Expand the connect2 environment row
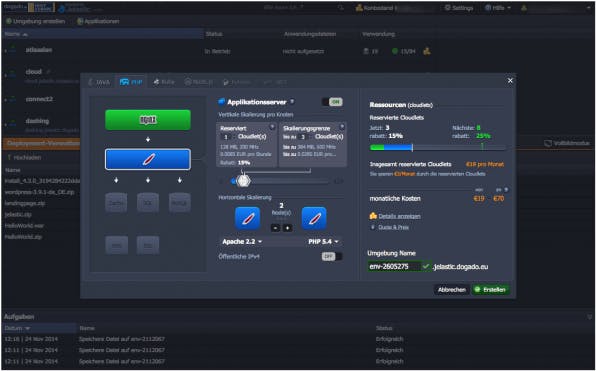 click(x=6, y=100)
